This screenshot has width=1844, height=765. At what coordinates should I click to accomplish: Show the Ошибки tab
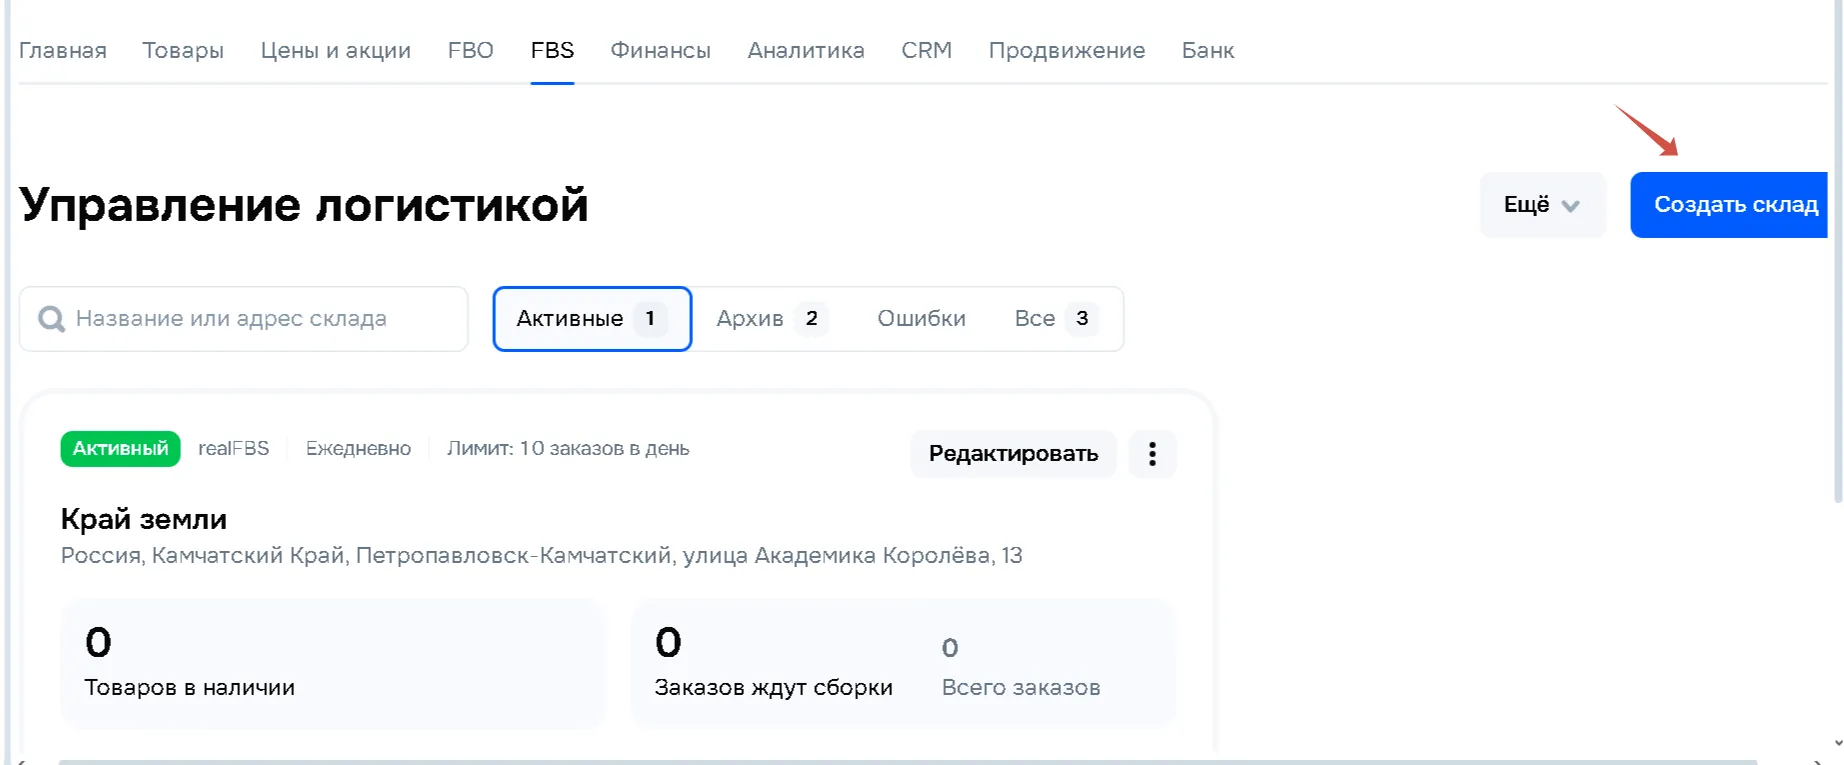[x=921, y=319]
